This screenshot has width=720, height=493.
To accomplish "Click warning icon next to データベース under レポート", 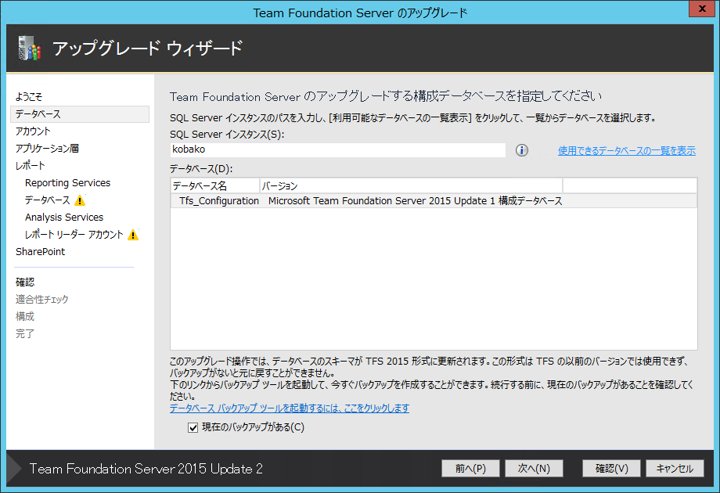I will 80,201.
